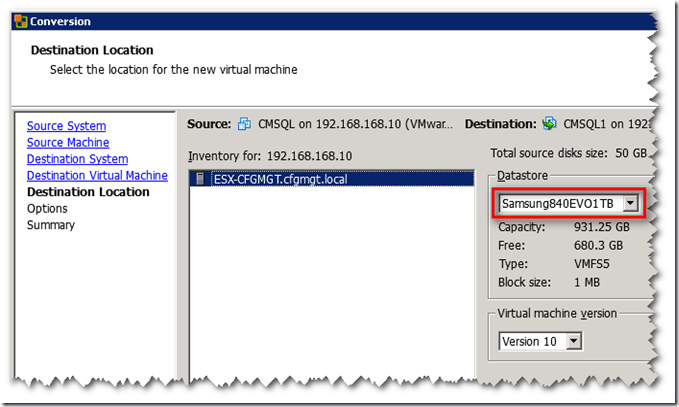Click the Conversion title bar text

(x=60, y=21)
